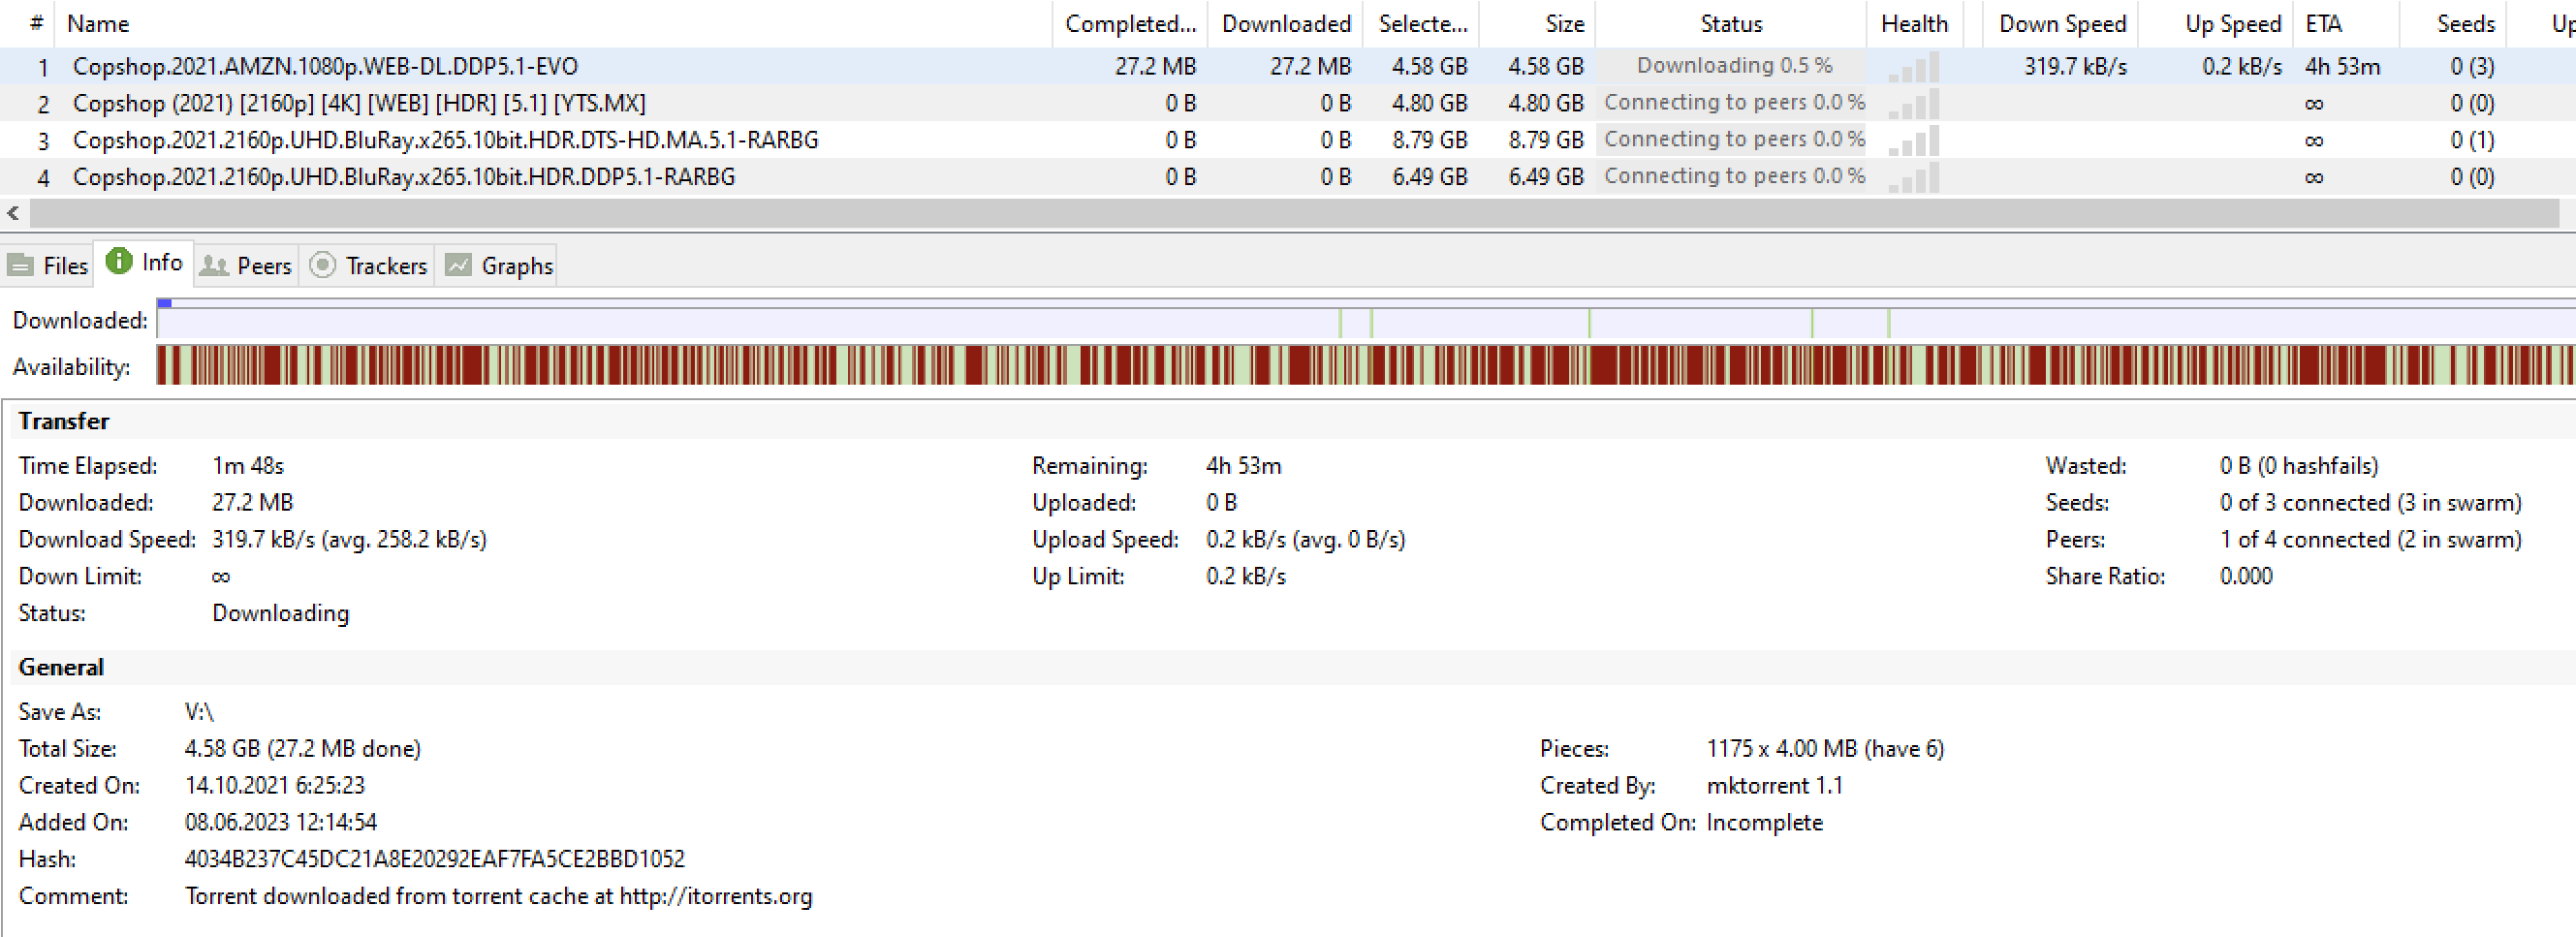Click the Trackers tab circle icon
The height and width of the screenshot is (937, 2576).
pyautogui.click(x=322, y=266)
